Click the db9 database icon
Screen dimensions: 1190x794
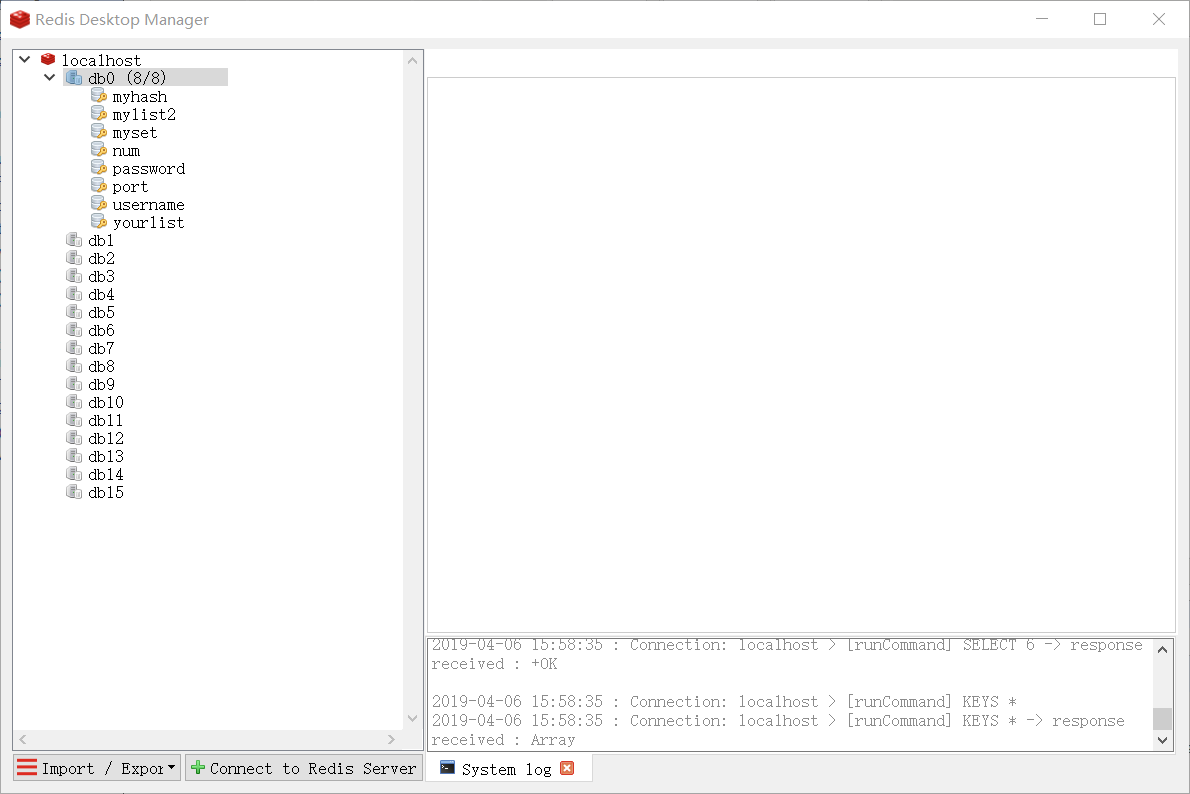tap(74, 384)
